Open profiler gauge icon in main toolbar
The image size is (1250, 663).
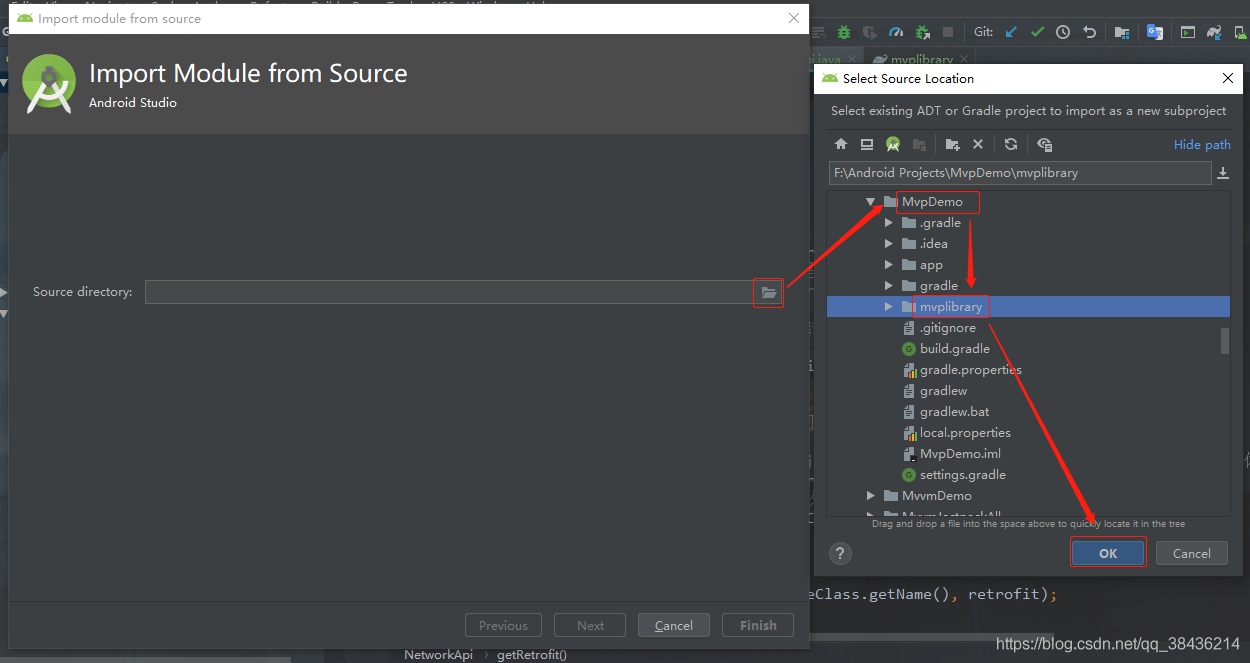click(x=896, y=32)
